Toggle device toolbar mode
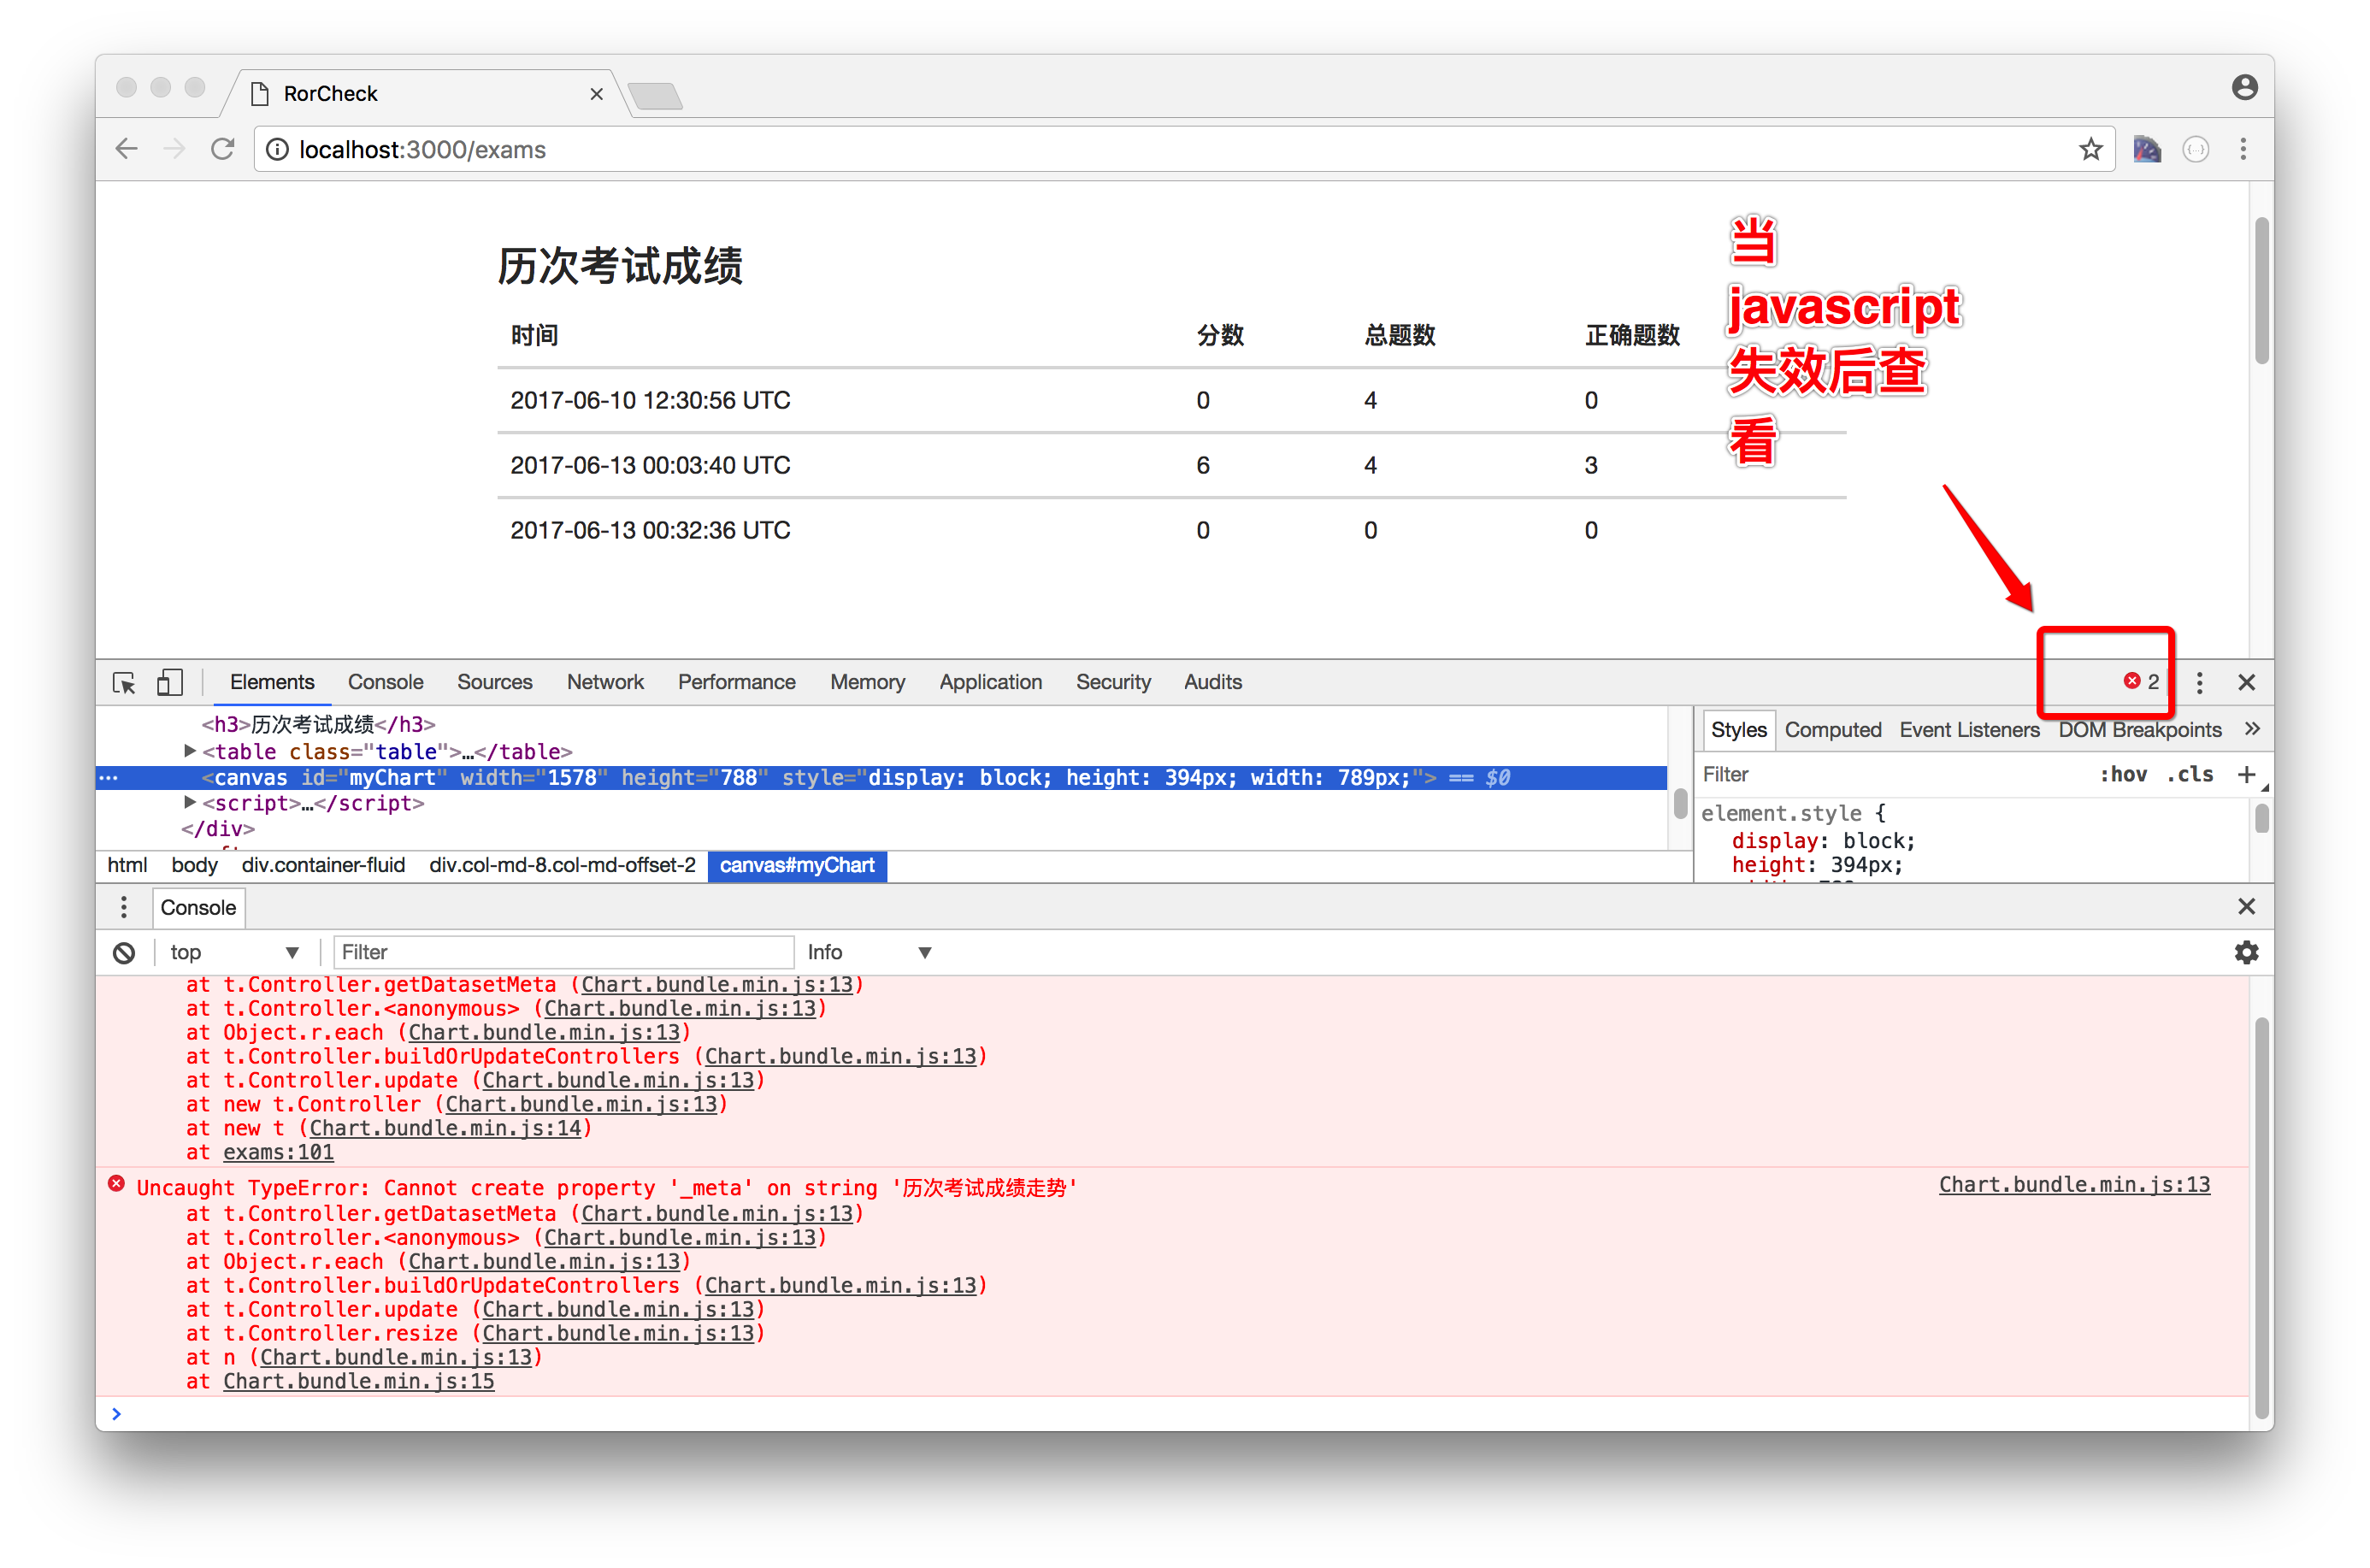This screenshot has height=1568, width=2370. pyautogui.click(x=170, y=682)
